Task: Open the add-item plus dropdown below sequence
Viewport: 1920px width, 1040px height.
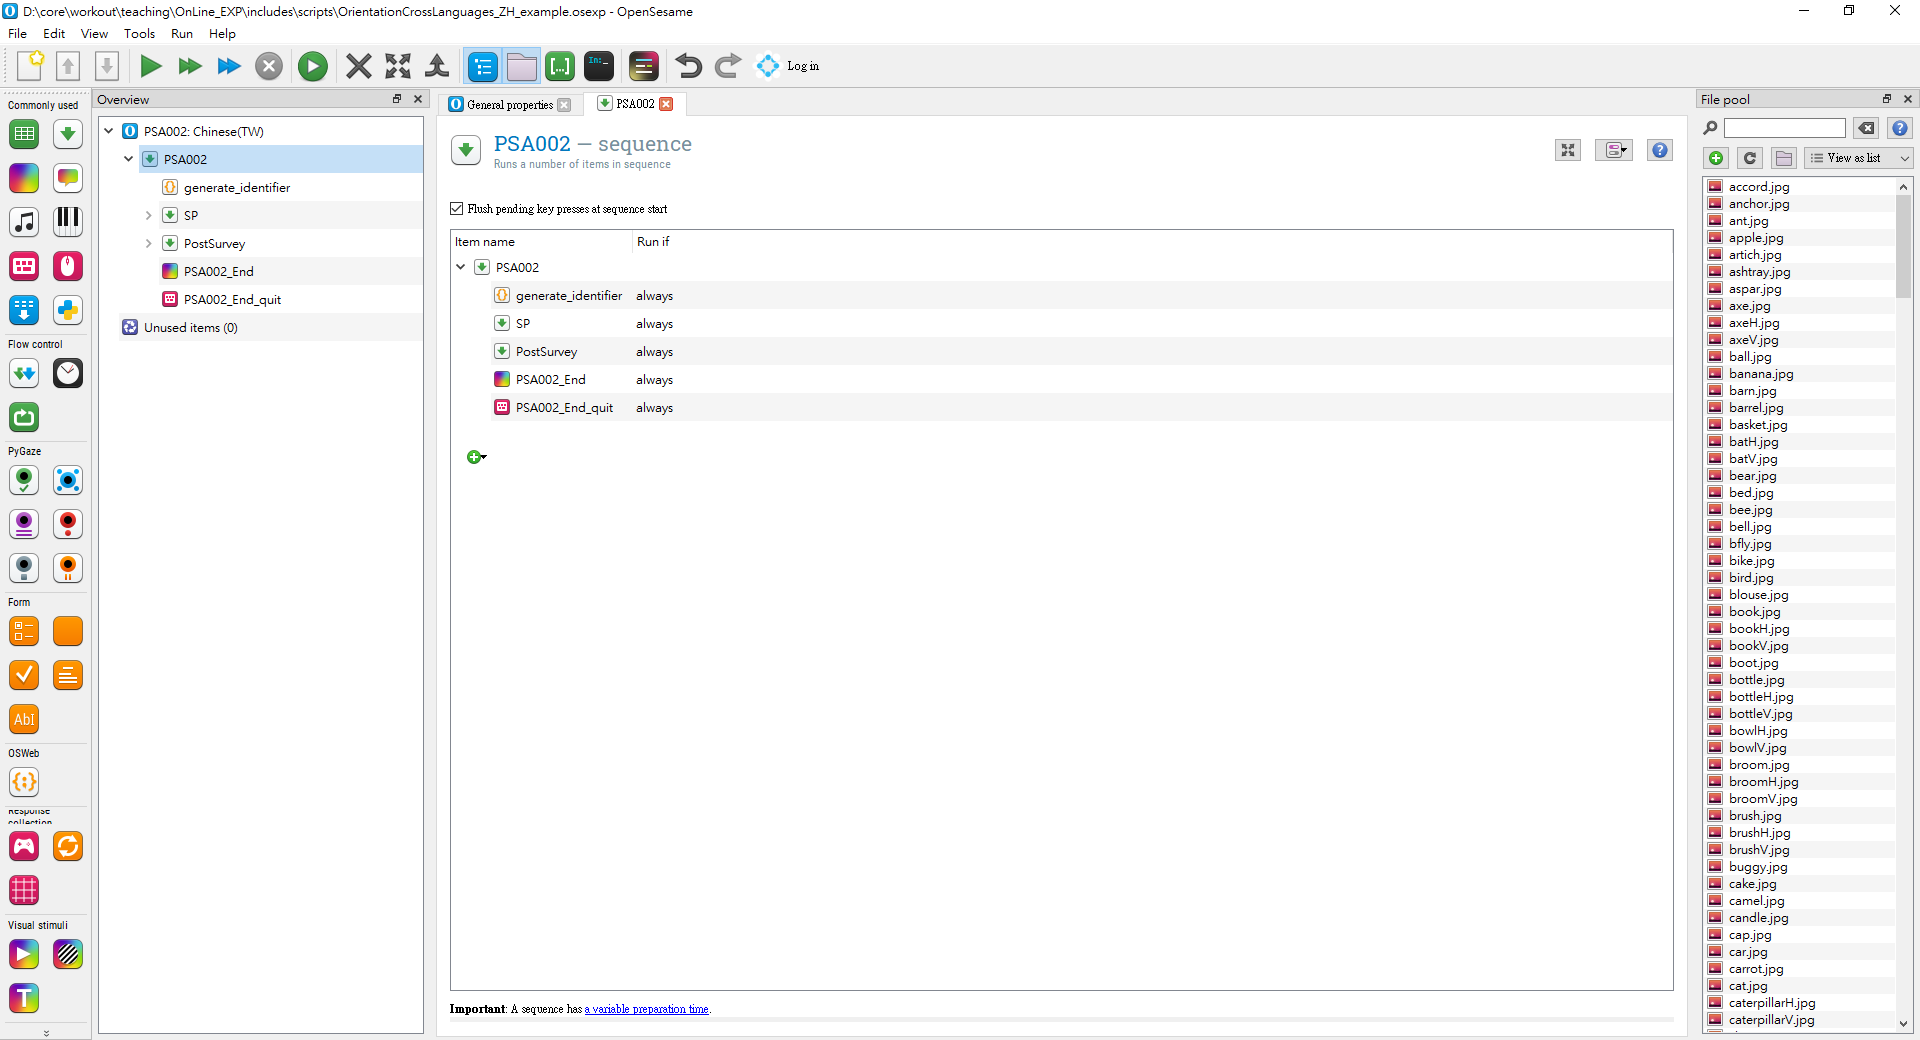Action: [x=477, y=457]
